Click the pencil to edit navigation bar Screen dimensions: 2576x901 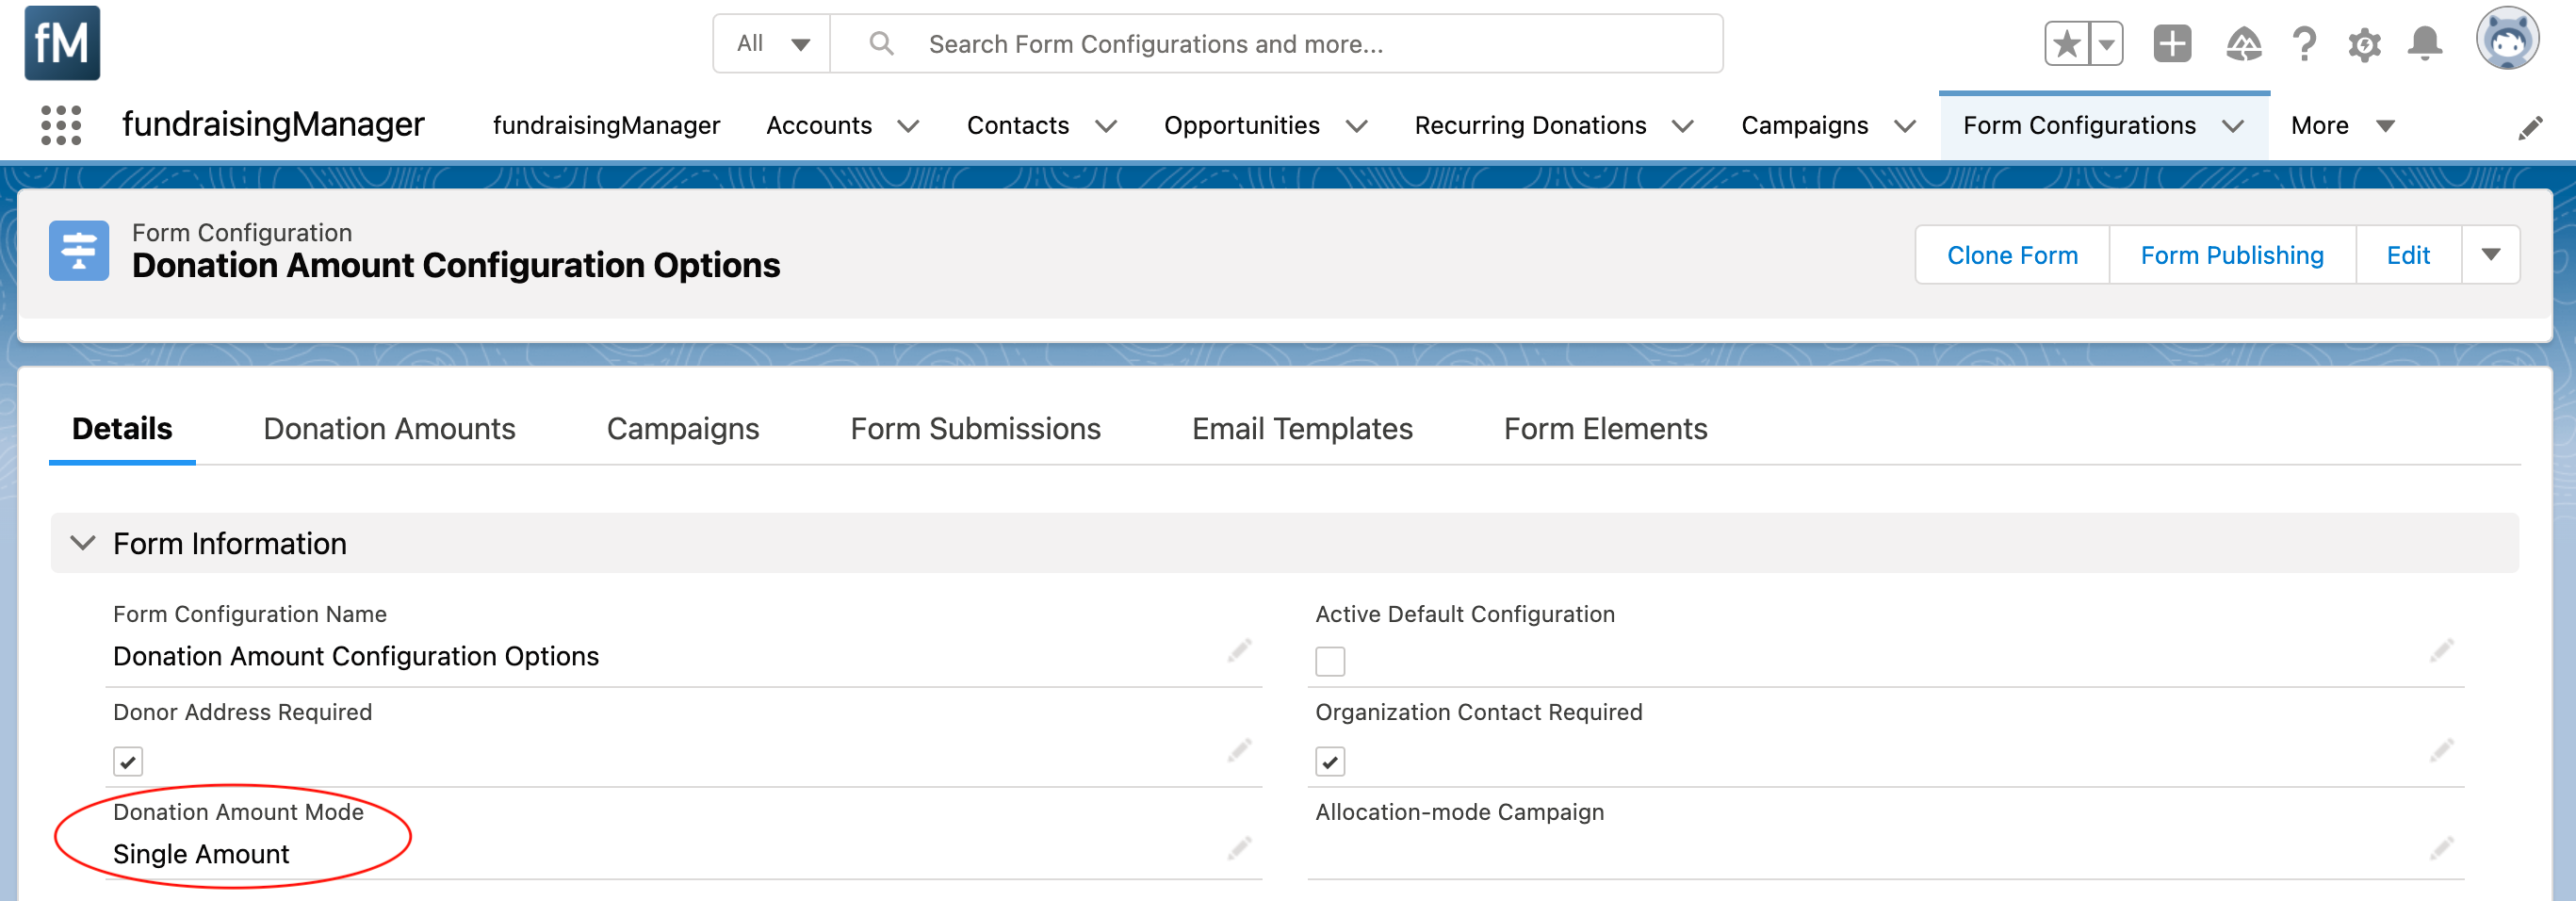tap(2530, 128)
